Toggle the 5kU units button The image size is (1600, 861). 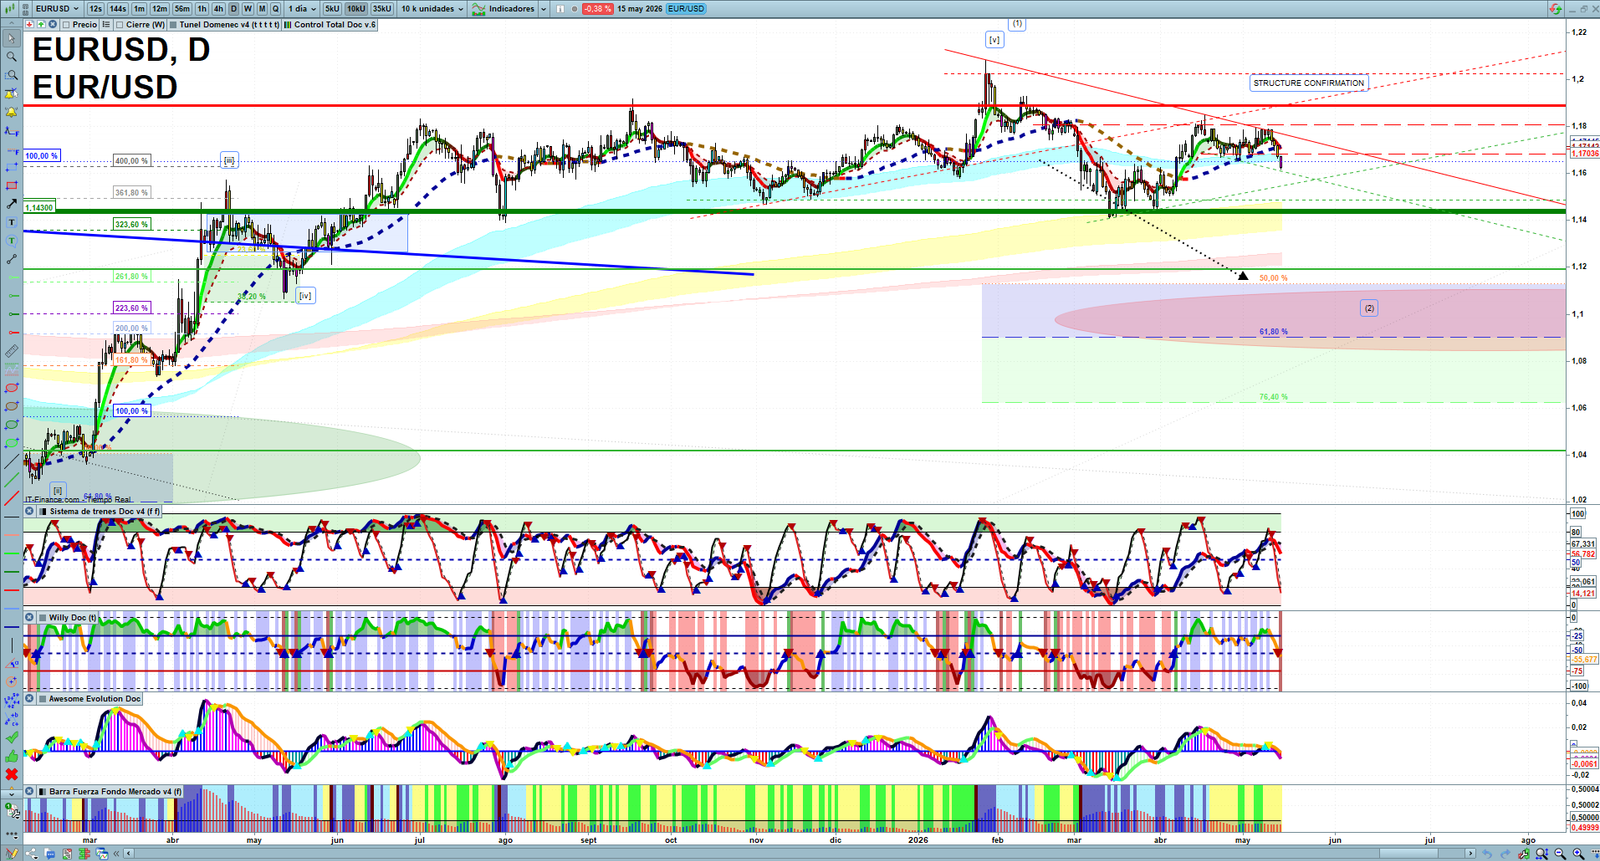click(332, 8)
